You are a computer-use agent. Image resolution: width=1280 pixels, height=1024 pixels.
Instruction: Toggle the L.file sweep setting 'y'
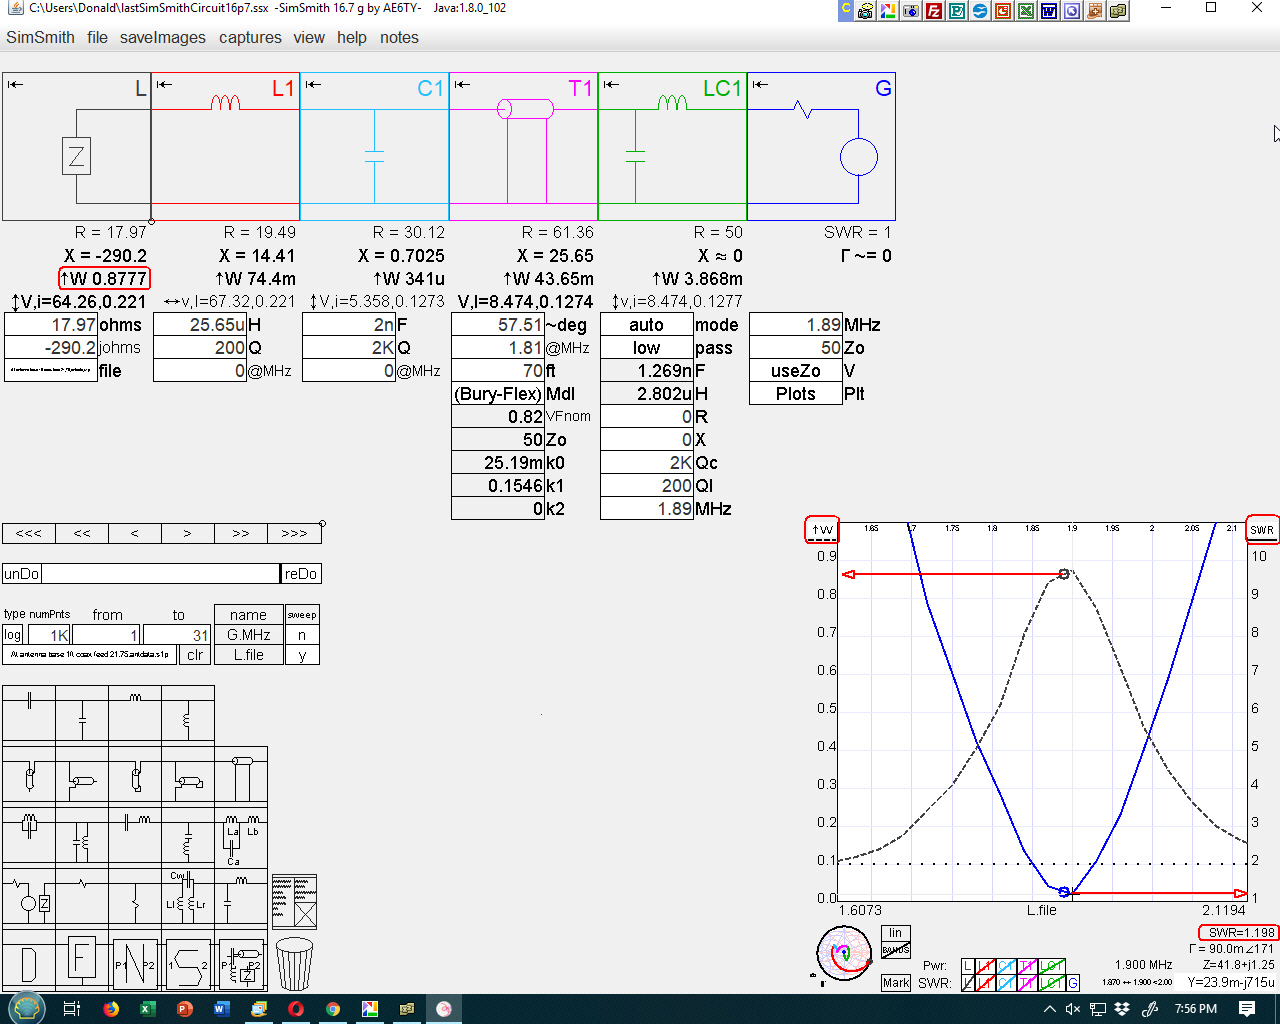[x=302, y=655]
